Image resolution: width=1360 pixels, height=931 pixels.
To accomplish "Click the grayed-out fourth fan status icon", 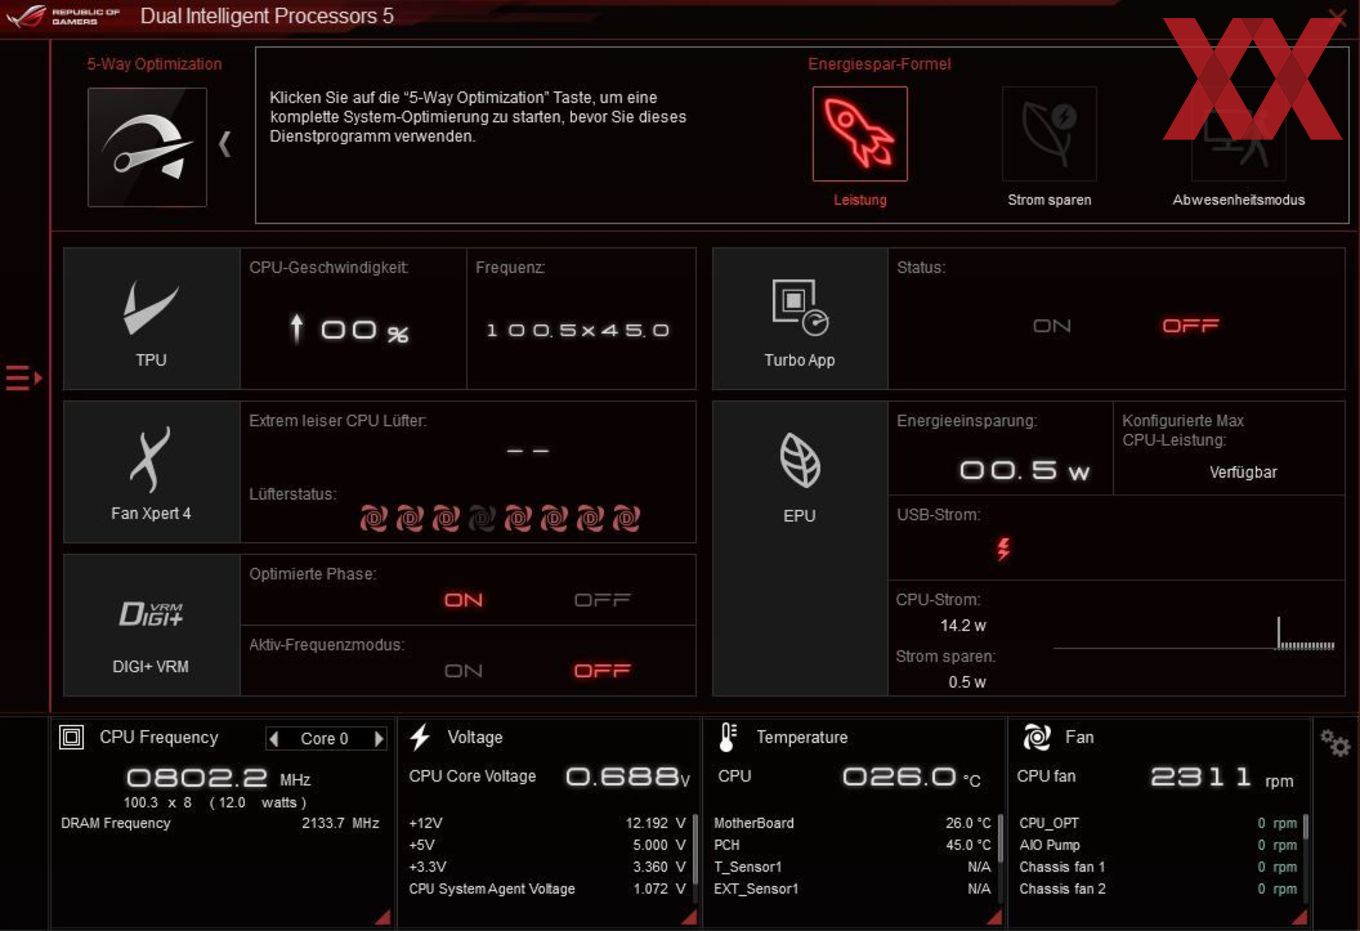I will click(482, 518).
